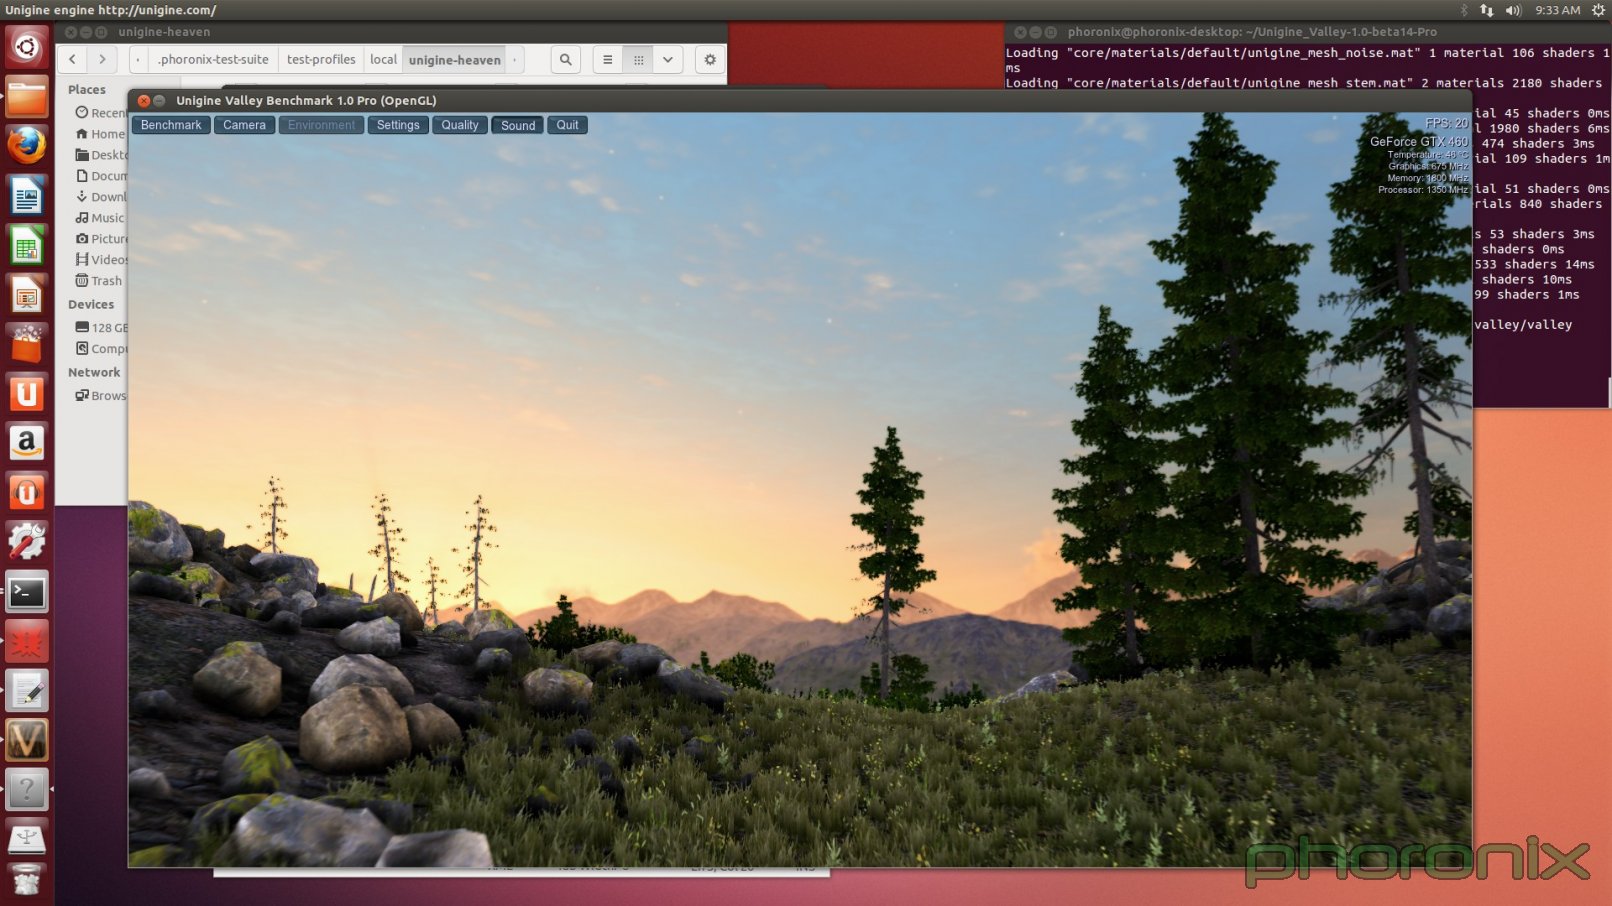Viewport: 1612px width, 906px height.
Task: Launch Firefox from the launcher
Action: tap(27, 146)
